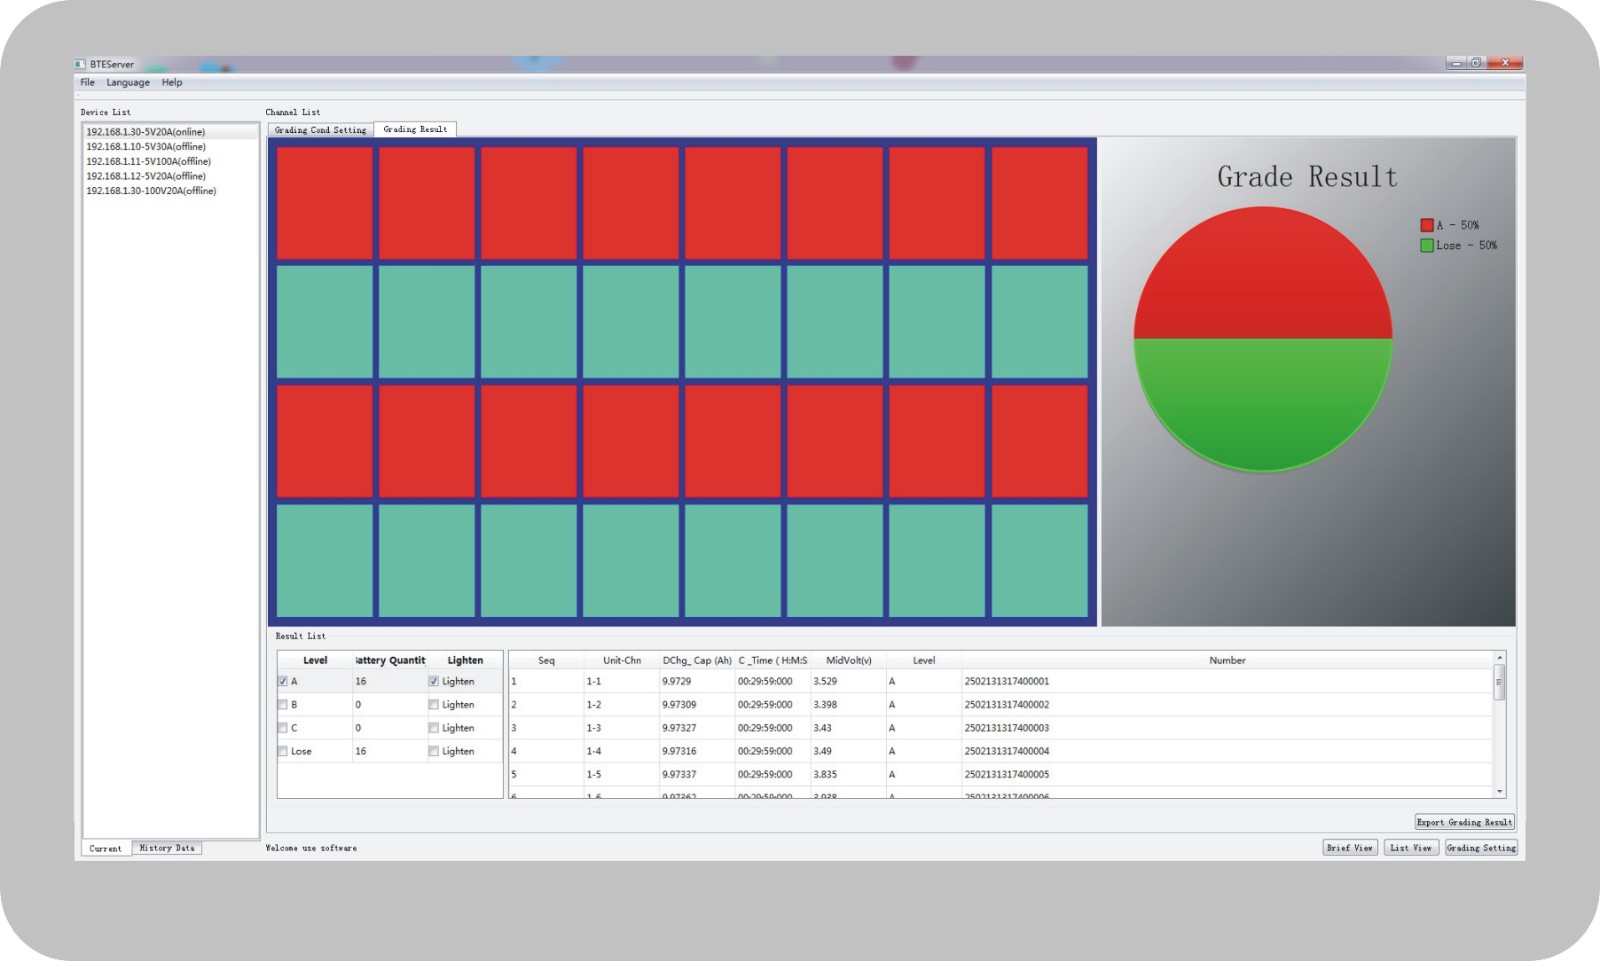
Task: Open the Help menu
Action: click(172, 82)
